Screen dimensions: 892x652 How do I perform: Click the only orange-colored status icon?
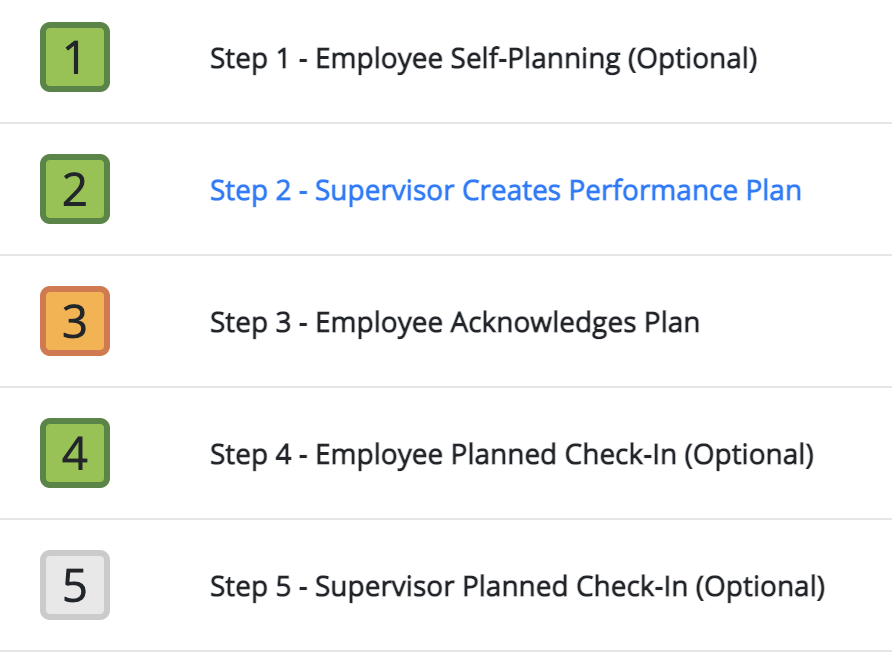pos(75,321)
